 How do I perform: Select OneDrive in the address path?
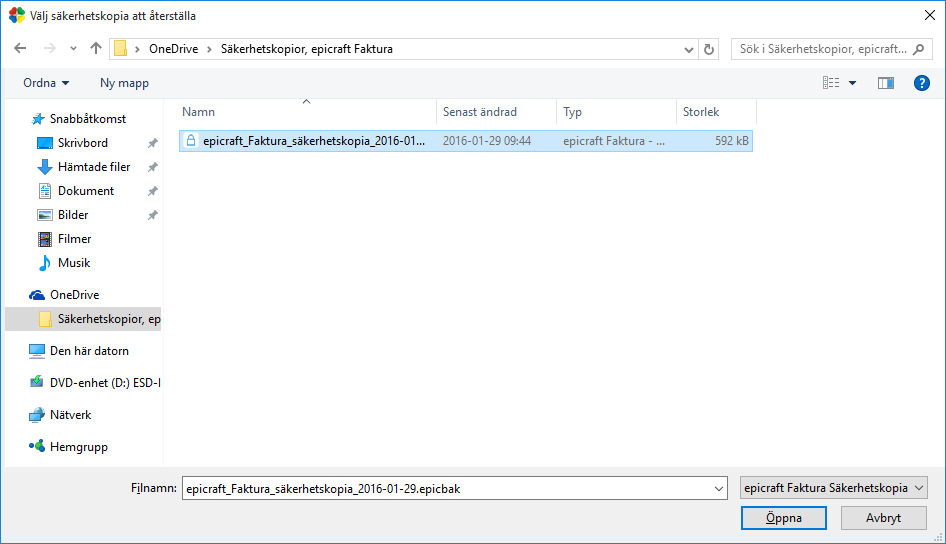[173, 49]
